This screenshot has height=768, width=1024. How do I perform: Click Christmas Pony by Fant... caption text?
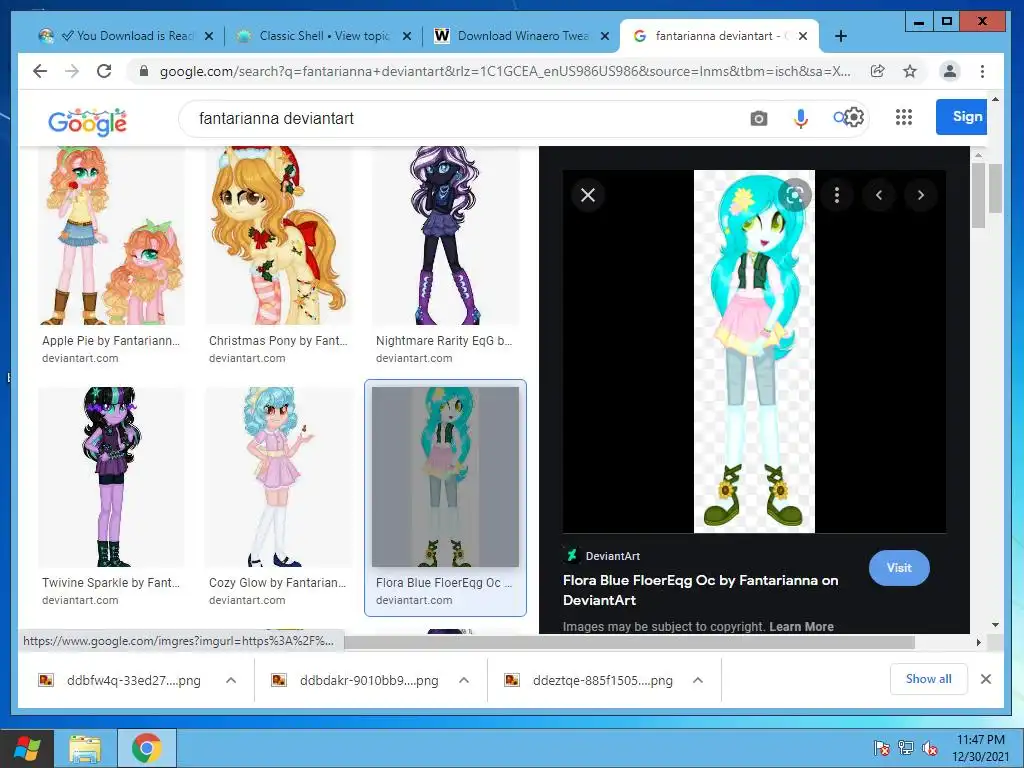[278, 341]
